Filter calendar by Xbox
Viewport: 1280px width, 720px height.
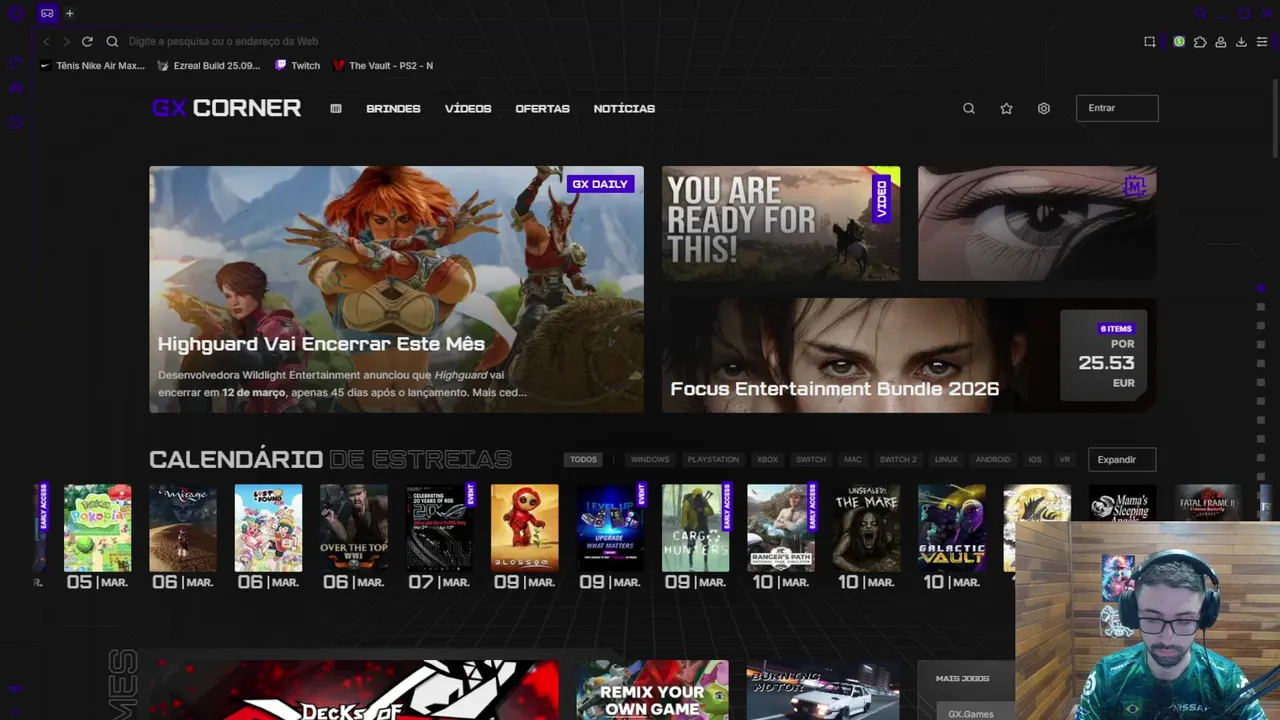(x=767, y=459)
